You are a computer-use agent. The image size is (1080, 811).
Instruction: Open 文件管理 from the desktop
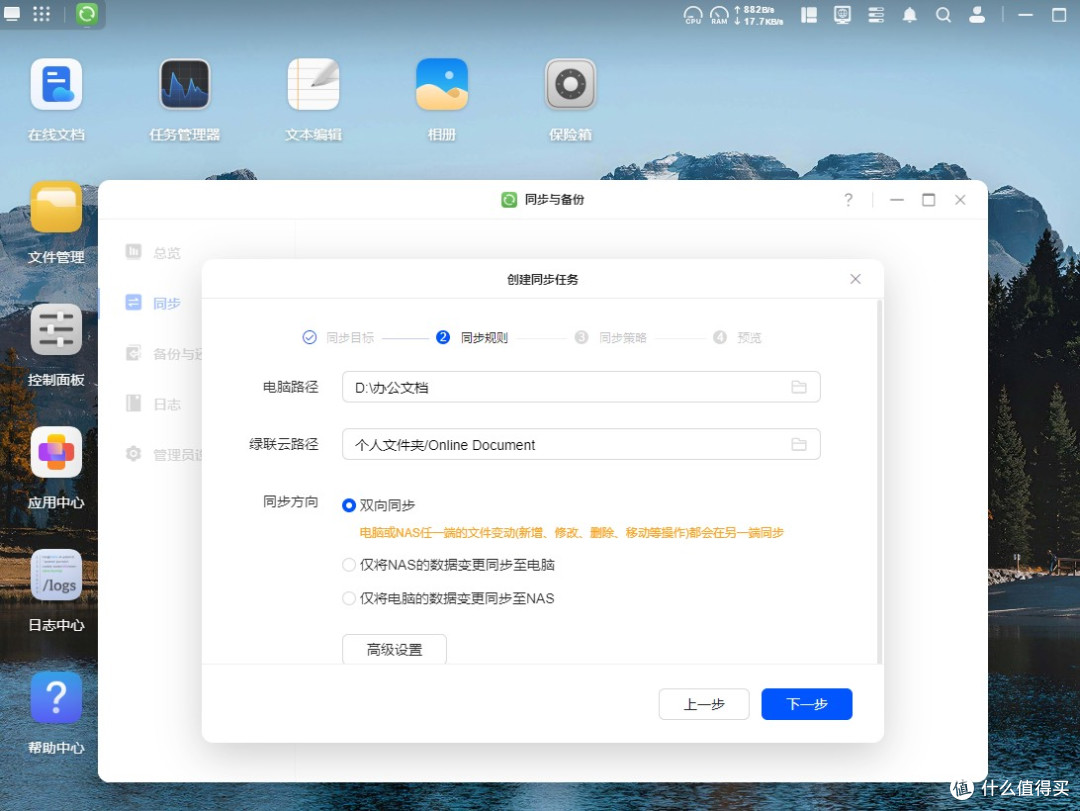56,207
